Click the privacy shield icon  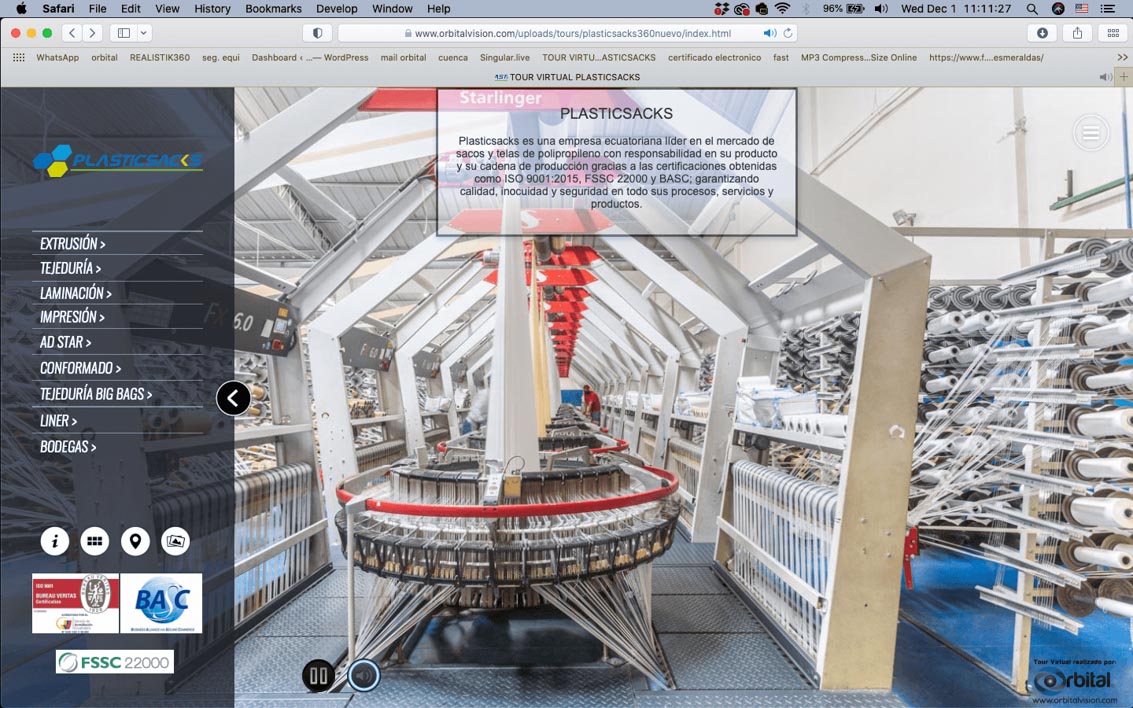click(x=317, y=33)
